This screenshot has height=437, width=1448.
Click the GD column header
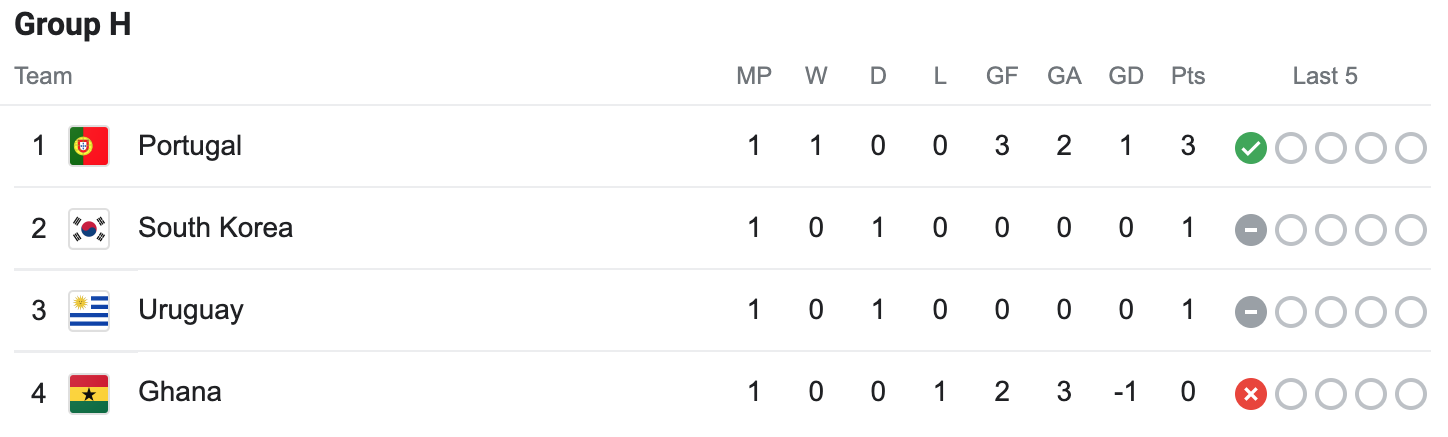point(1126,76)
